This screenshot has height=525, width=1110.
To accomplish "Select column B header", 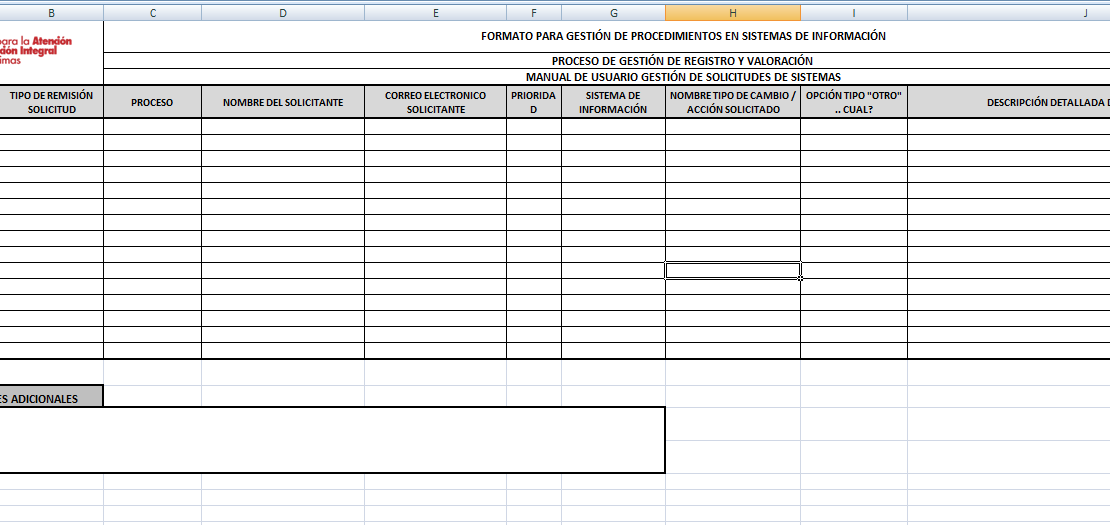I will tap(51, 13).
